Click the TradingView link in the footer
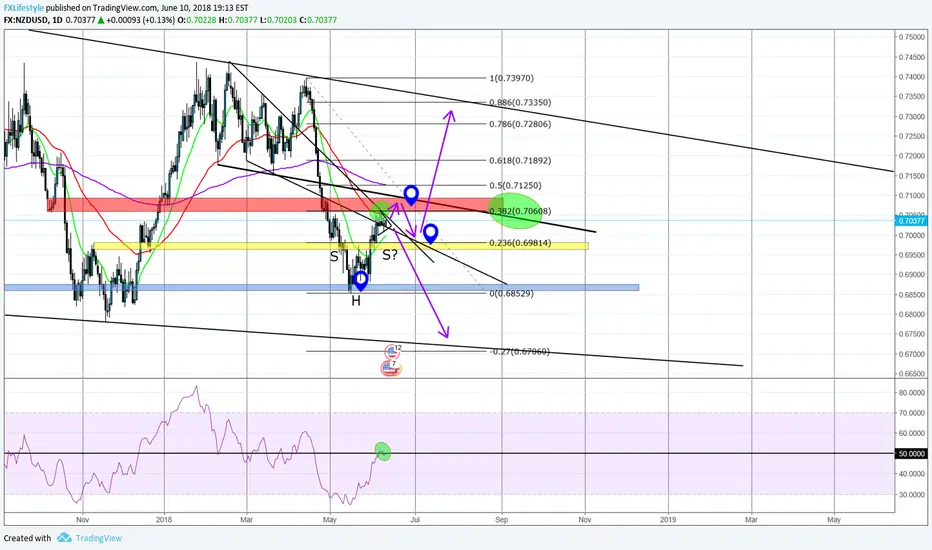The height and width of the screenshot is (550, 932). click(x=99, y=538)
